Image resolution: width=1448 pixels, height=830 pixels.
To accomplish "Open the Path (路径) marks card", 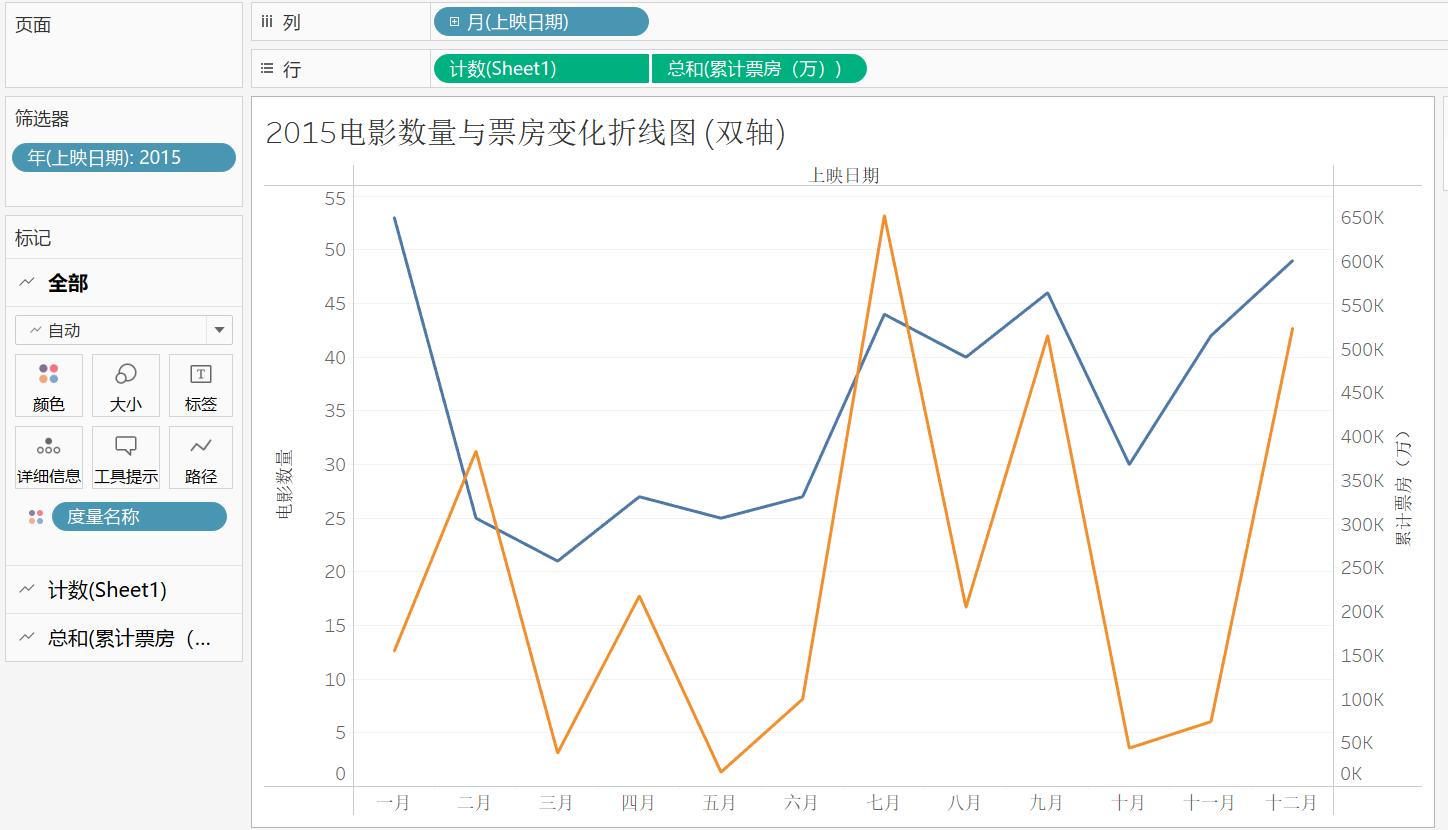I will [x=201, y=457].
